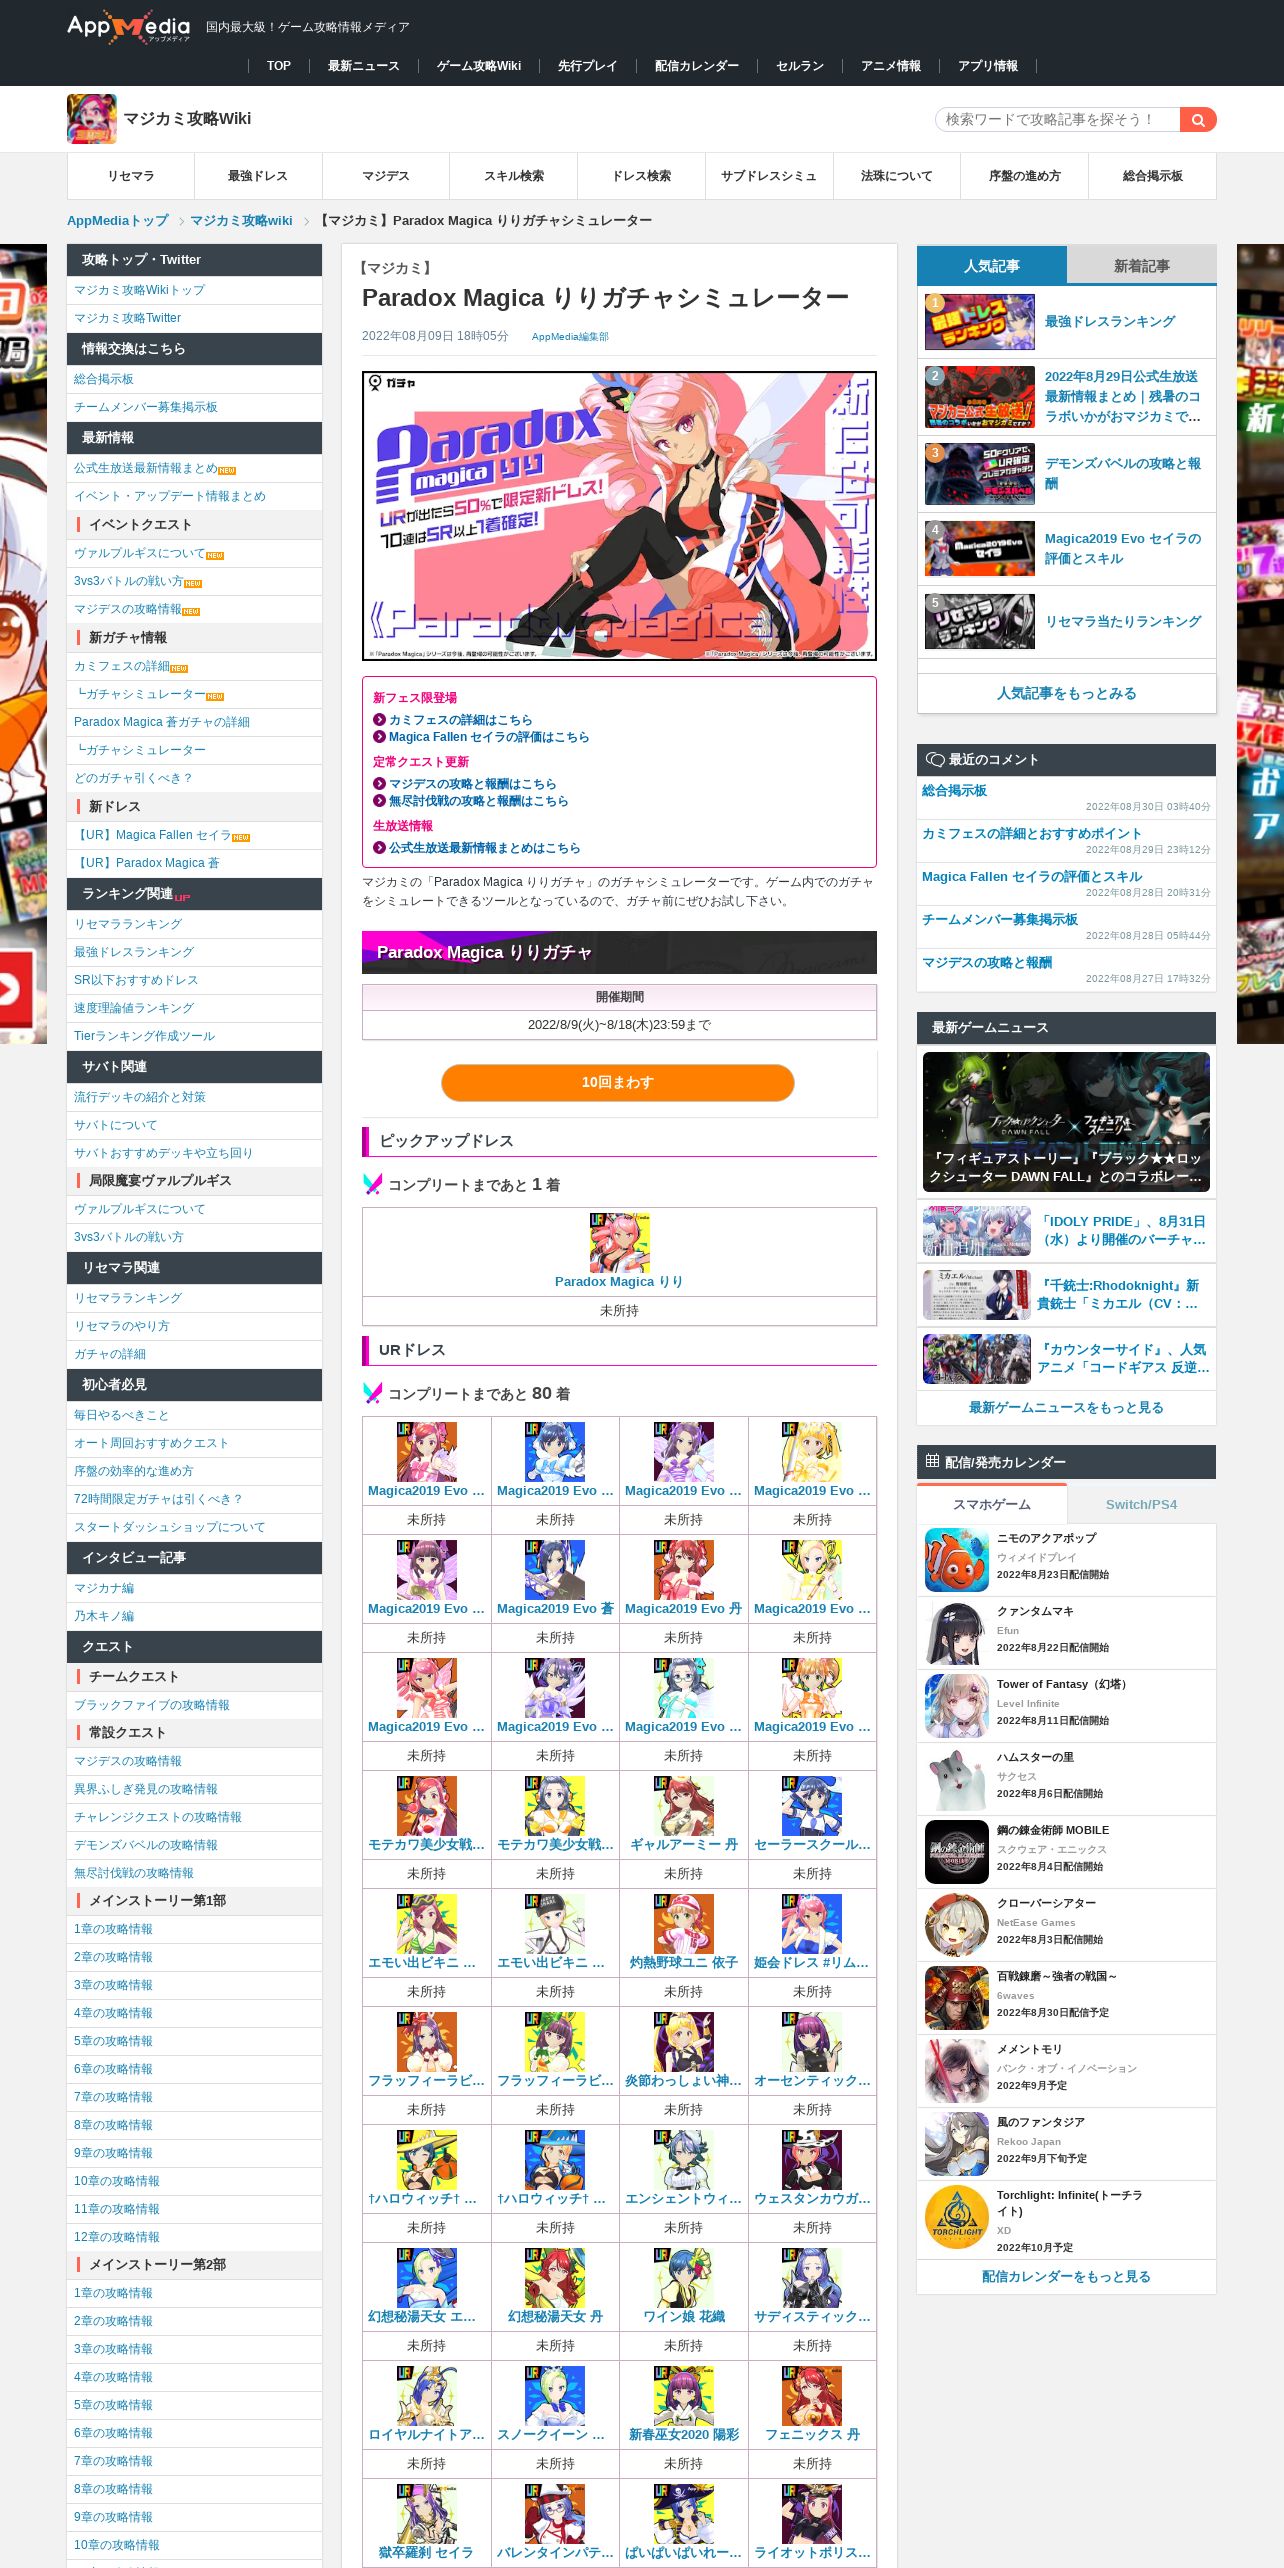Open セルラン in top menu
This screenshot has height=2568, width=1284.
pyautogui.click(x=800, y=66)
